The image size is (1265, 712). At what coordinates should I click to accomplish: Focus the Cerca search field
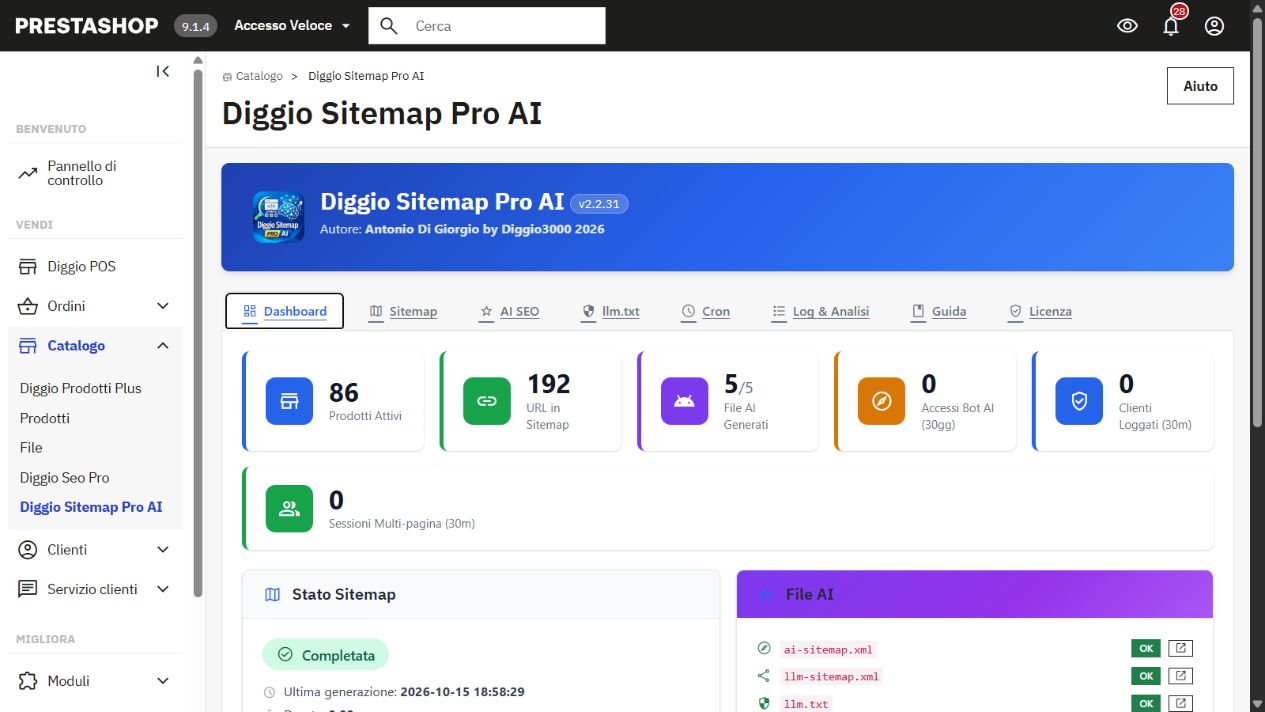(487, 26)
